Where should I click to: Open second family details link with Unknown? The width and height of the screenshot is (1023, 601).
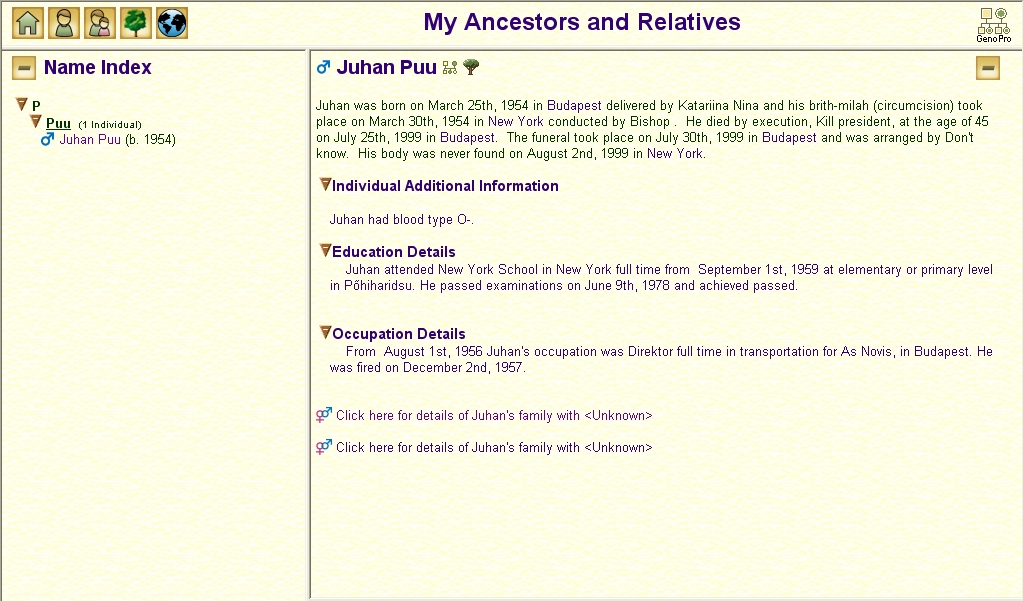point(494,448)
